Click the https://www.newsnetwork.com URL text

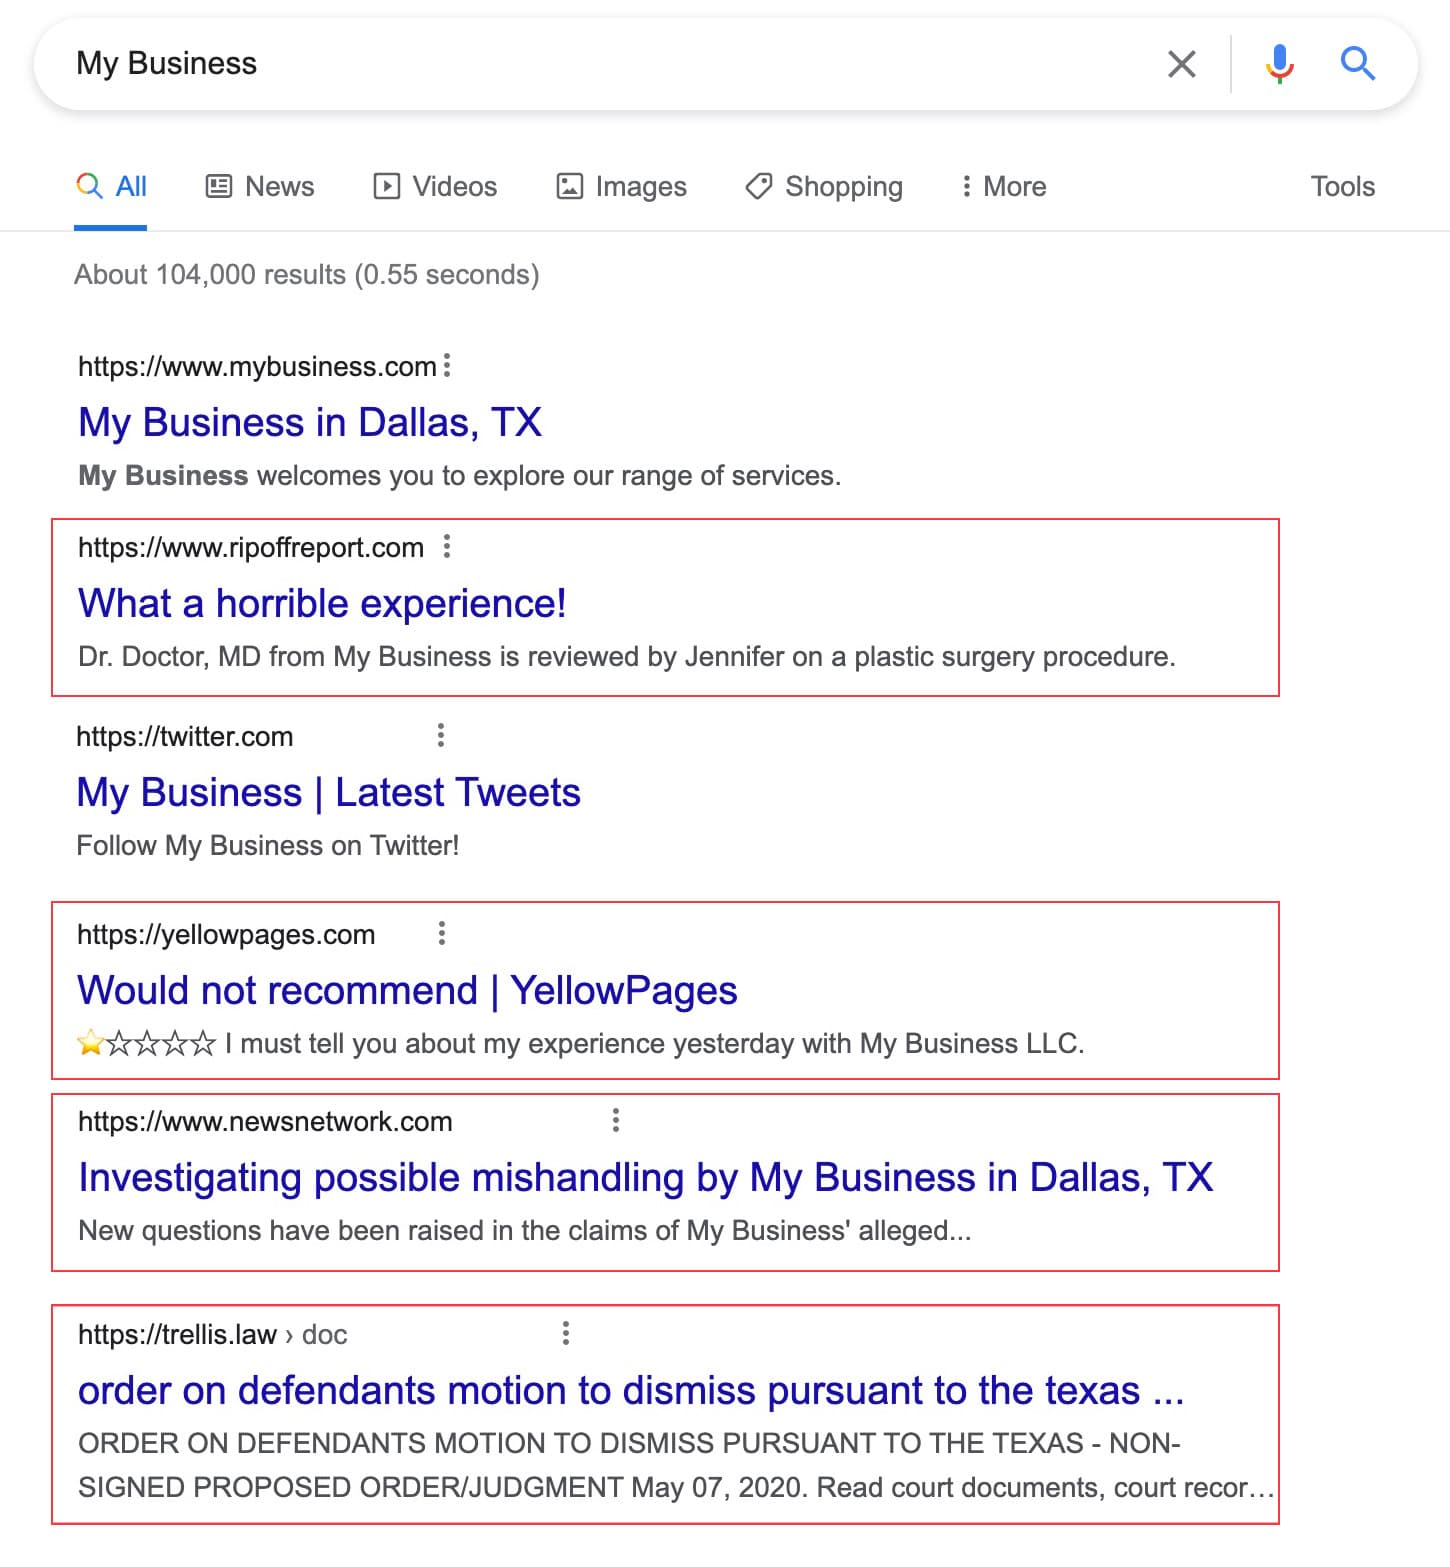coord(265,1122)
